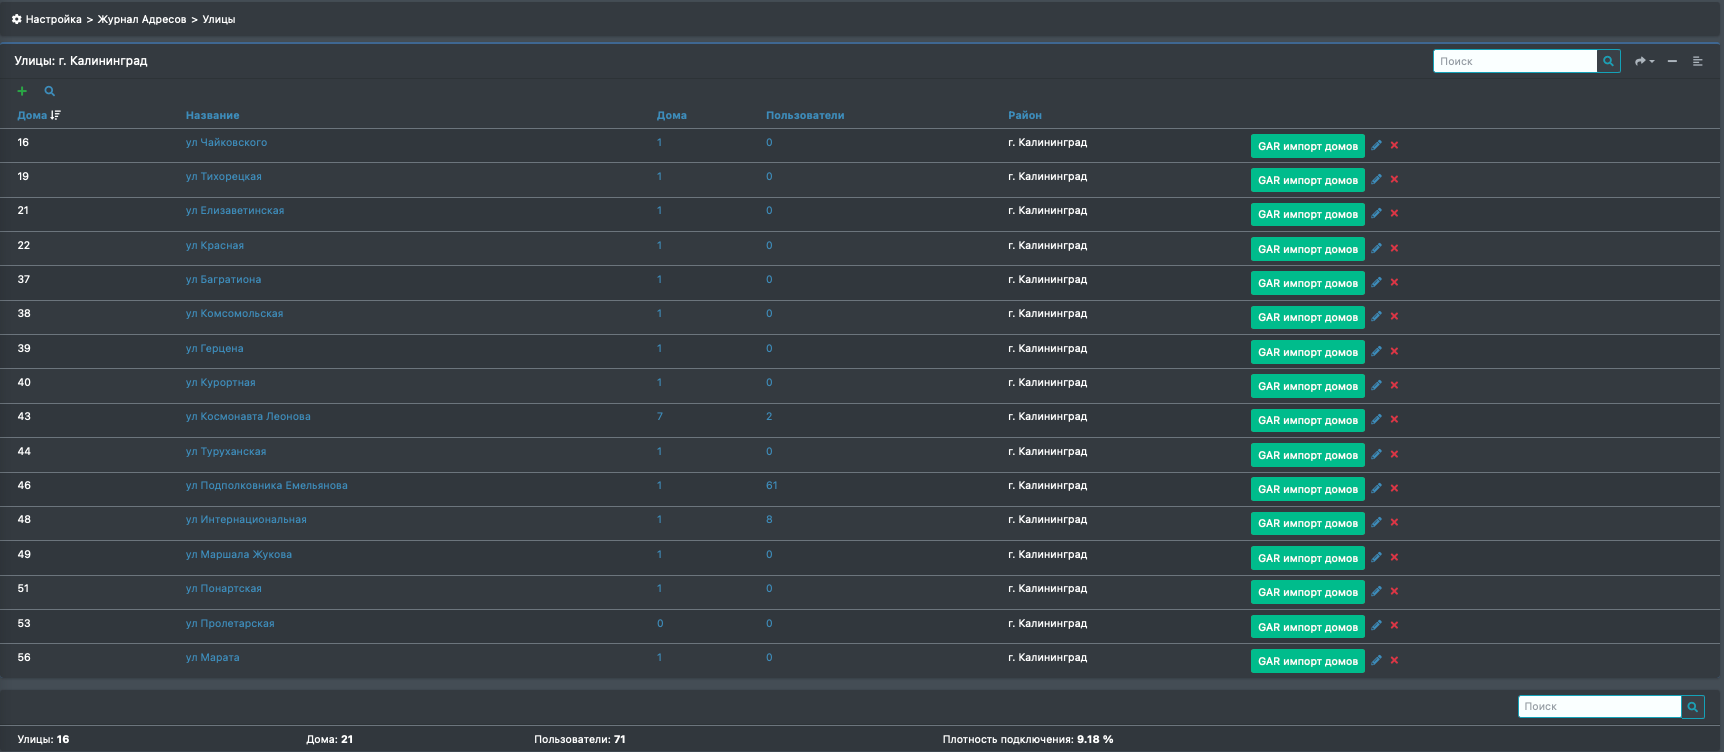Delete ул Чайковского with red cross
This screenshot has width=1724, height=752.
pyautogui.click(x=1394, y=145)
